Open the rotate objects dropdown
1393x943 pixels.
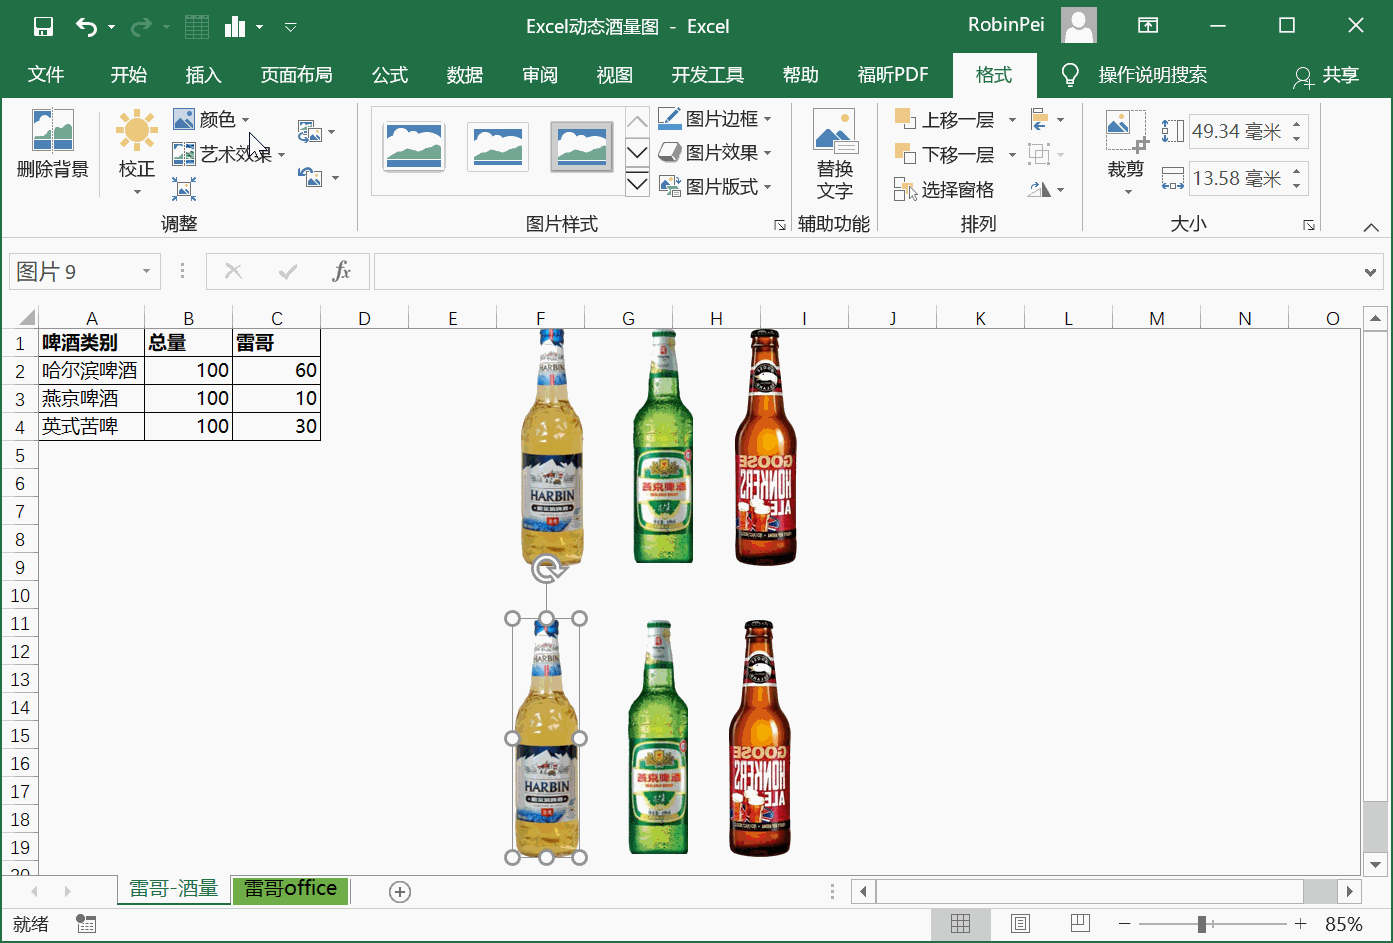tap(1047, 189)
